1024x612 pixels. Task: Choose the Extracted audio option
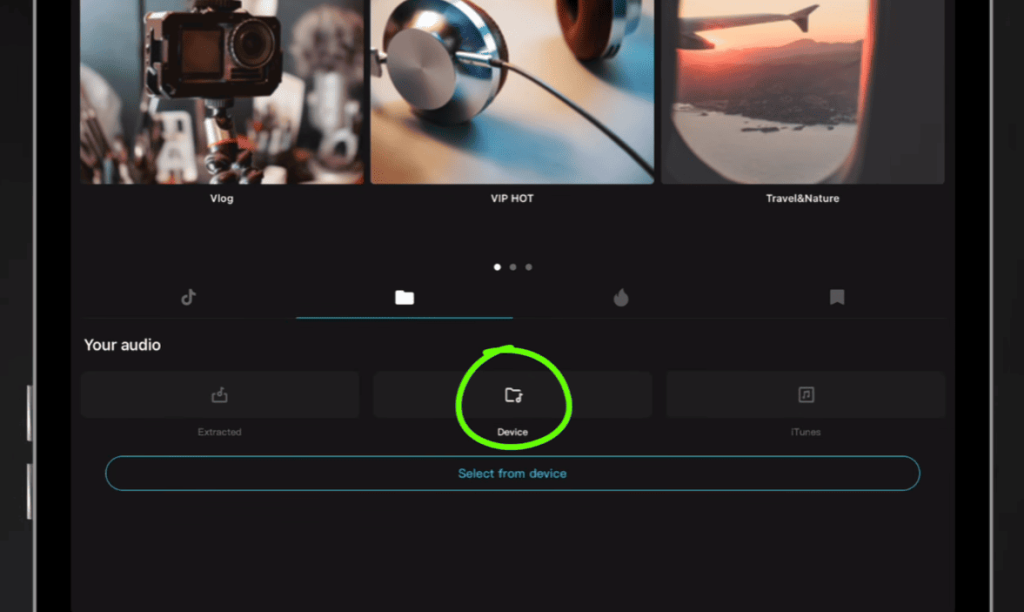(x=220, y=395)
